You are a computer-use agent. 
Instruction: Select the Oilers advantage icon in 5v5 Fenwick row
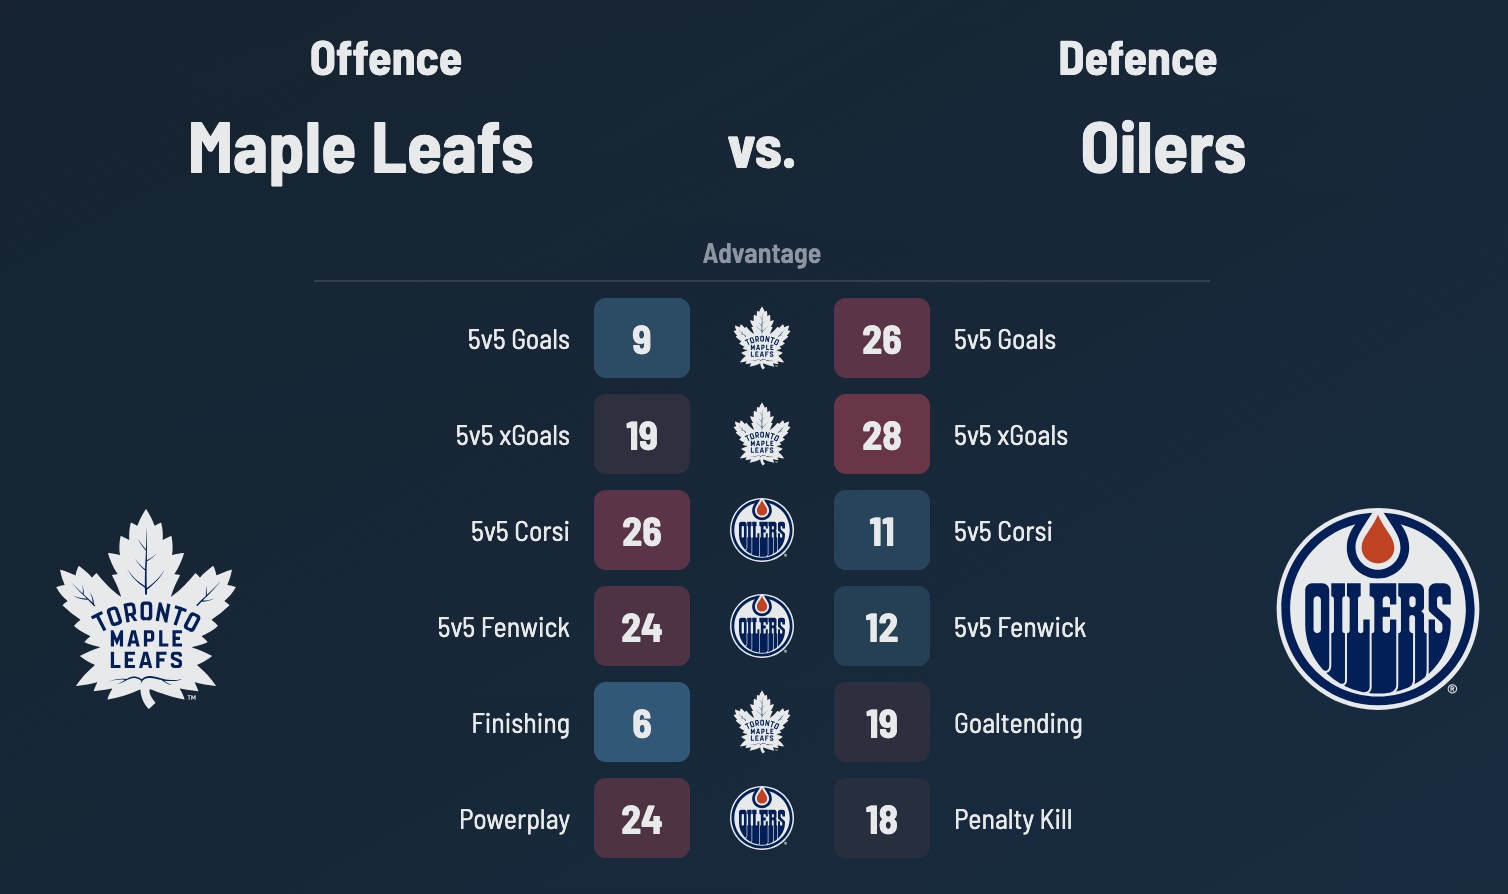click(762, 626)
